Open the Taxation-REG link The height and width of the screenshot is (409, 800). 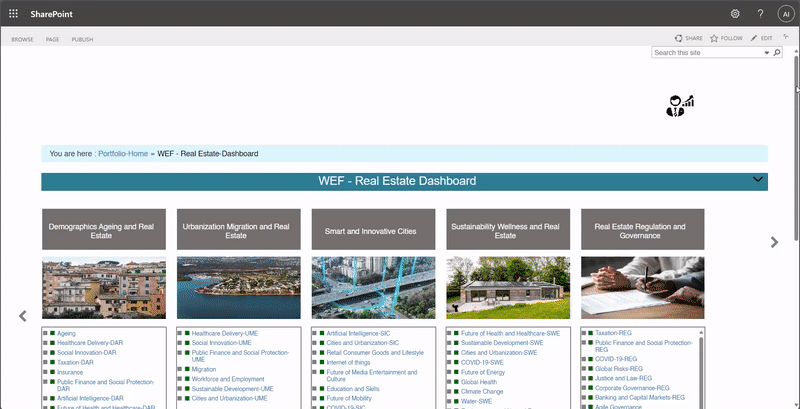tap(614, 333)
